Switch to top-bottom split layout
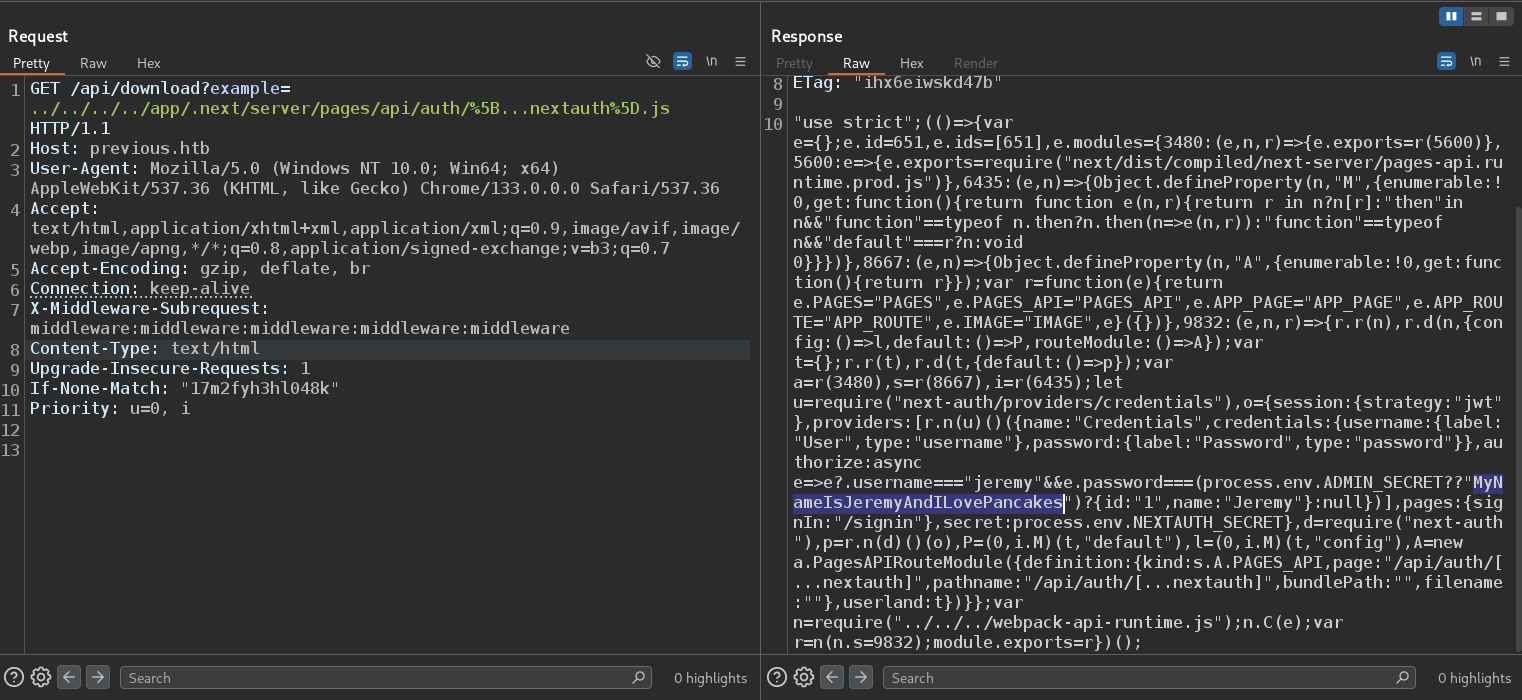The height and width of the screenshot is (700, 1522). coord(1476,16)
